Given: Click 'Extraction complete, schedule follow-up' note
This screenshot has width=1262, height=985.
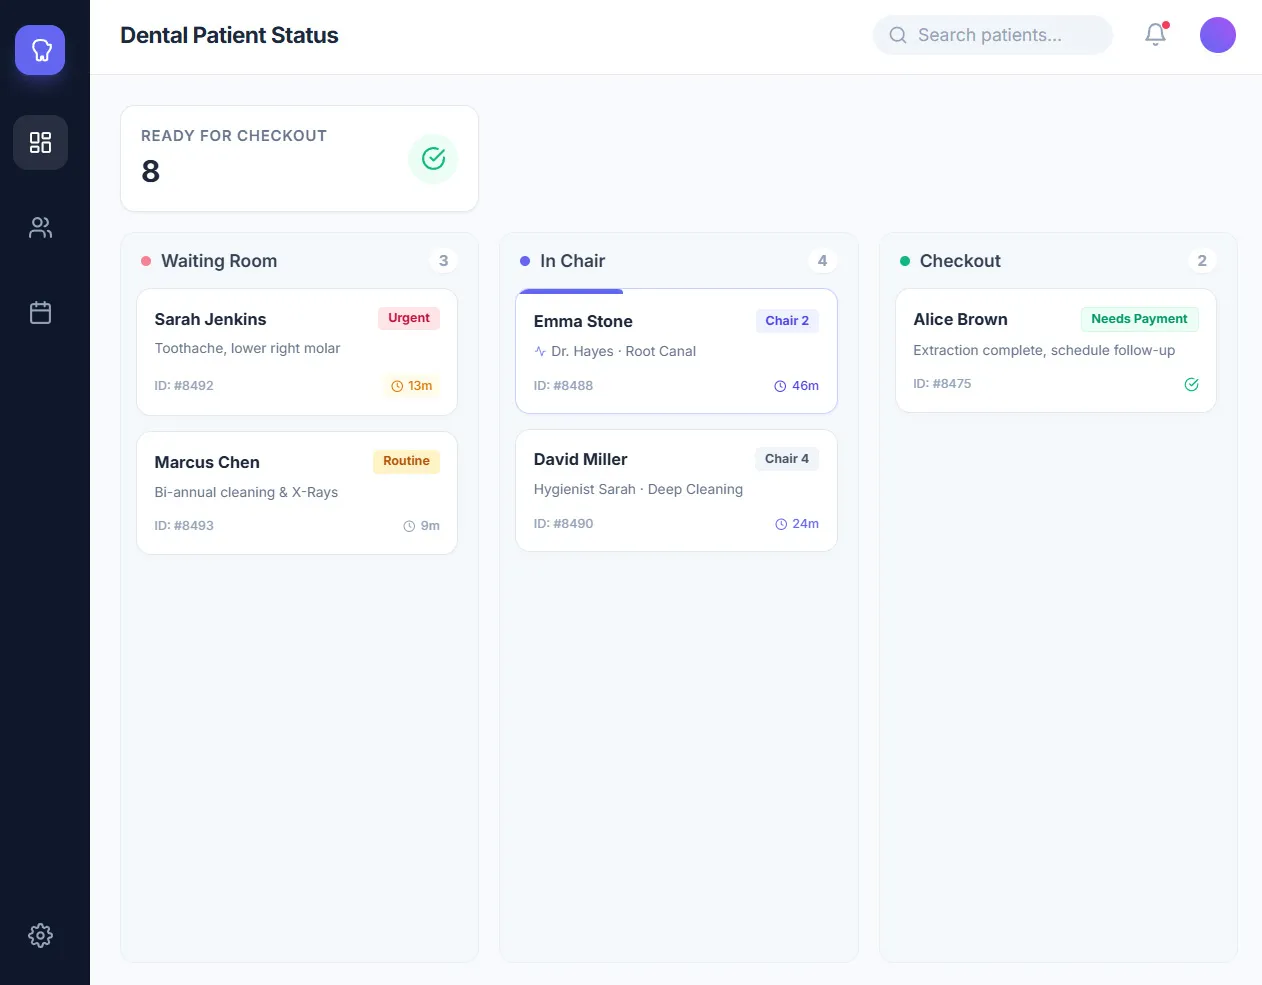Looking at the screenshot, I should [x=1044, y=350].
